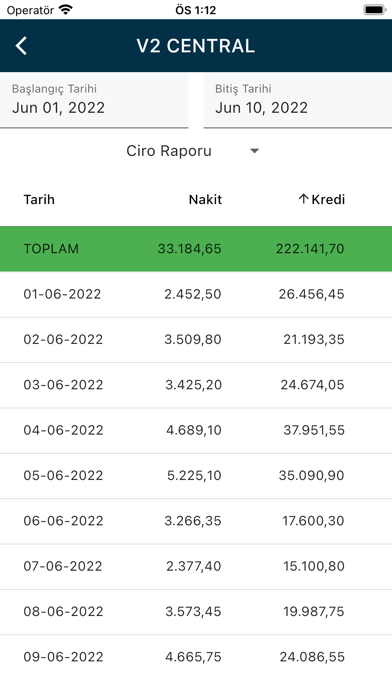Image resolution: width=392 pixels, height=696 pixels.
Task: Sort by the Tarih column header
Action: pos(39,199)
